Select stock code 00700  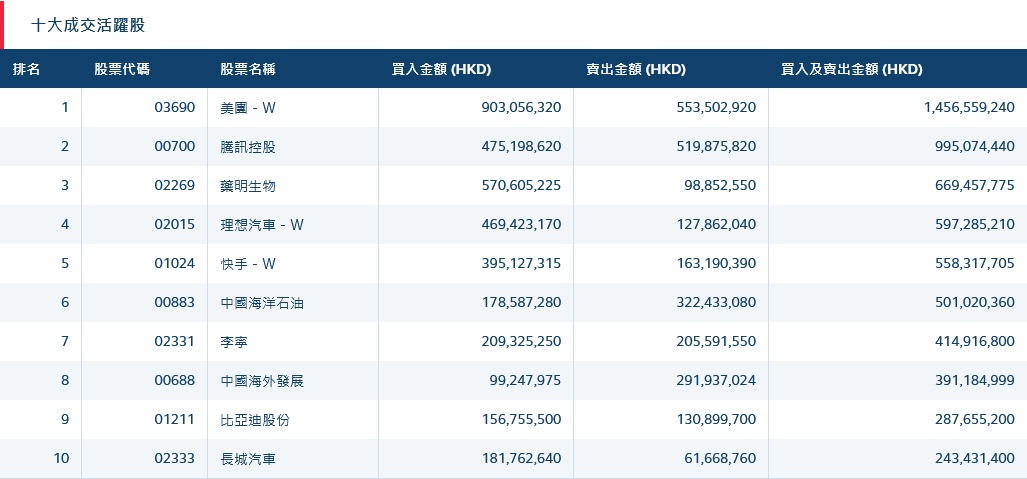click(x=175, y=147)
